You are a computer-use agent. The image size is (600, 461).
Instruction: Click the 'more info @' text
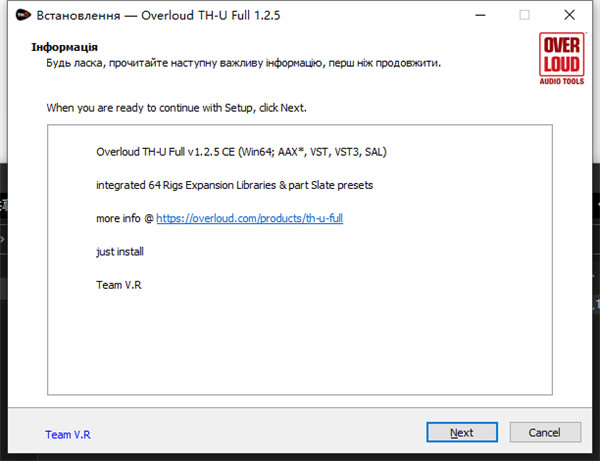[125, 218]
